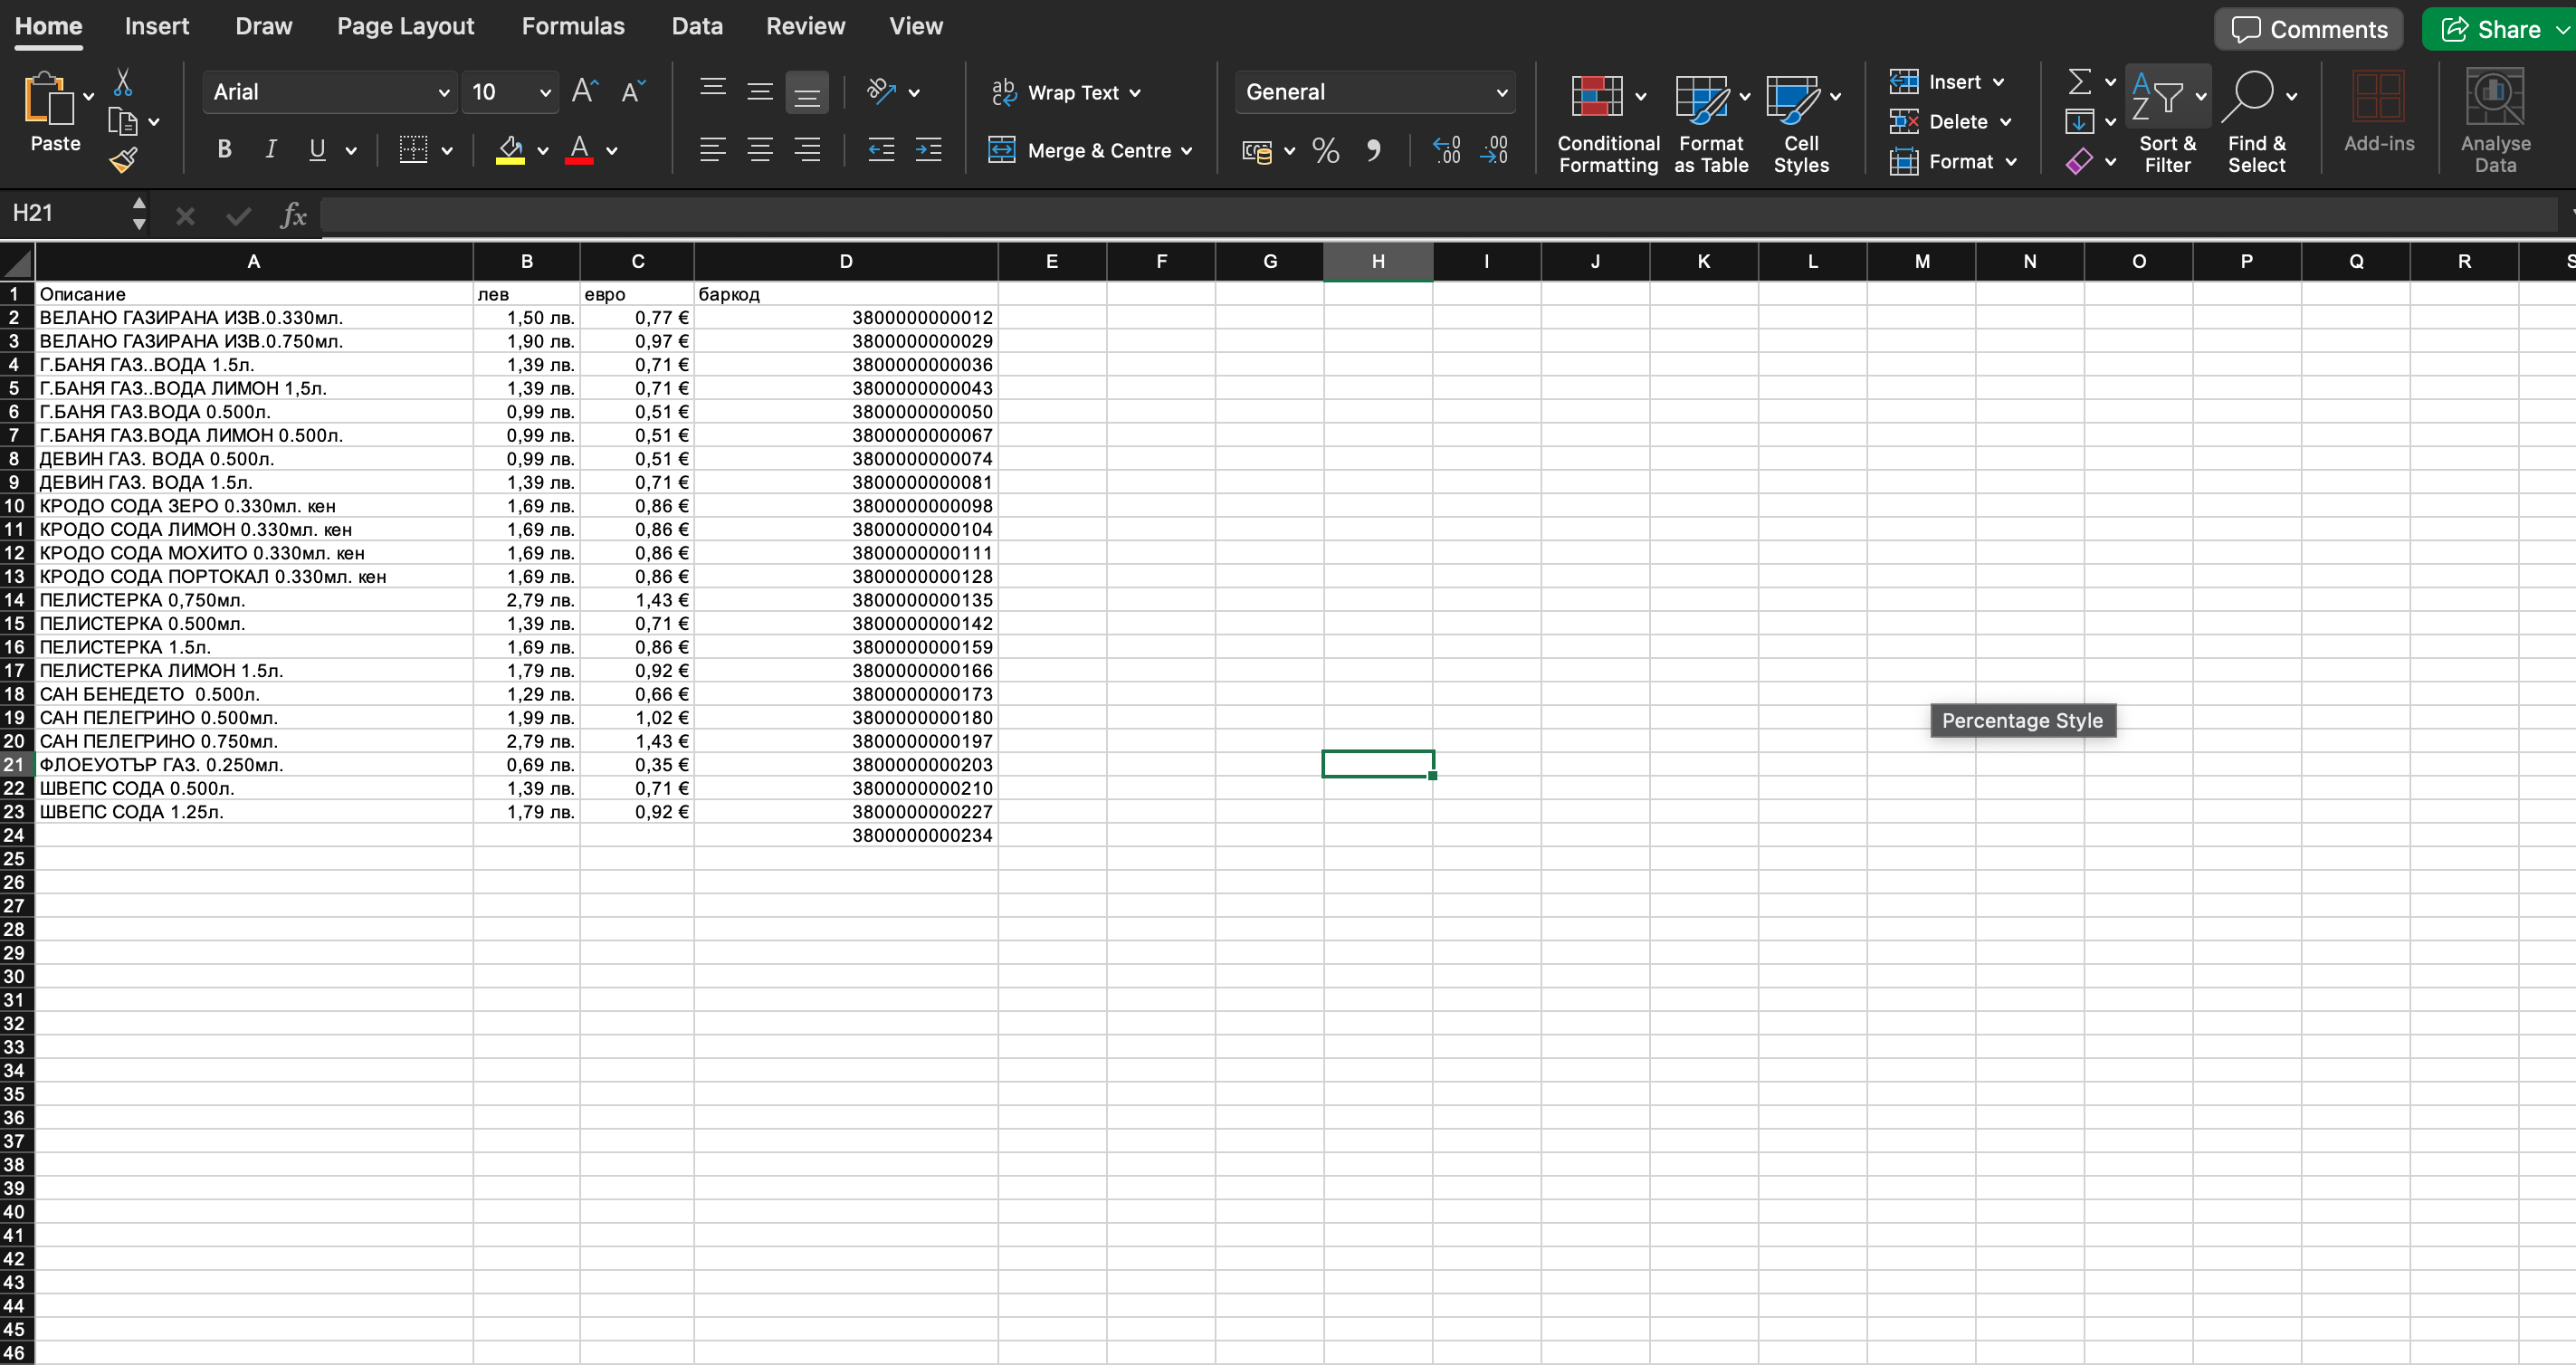Apply Percentage Style format
The width and height of the screenshot is (2576, 1365).
[x=1326, y=151]
